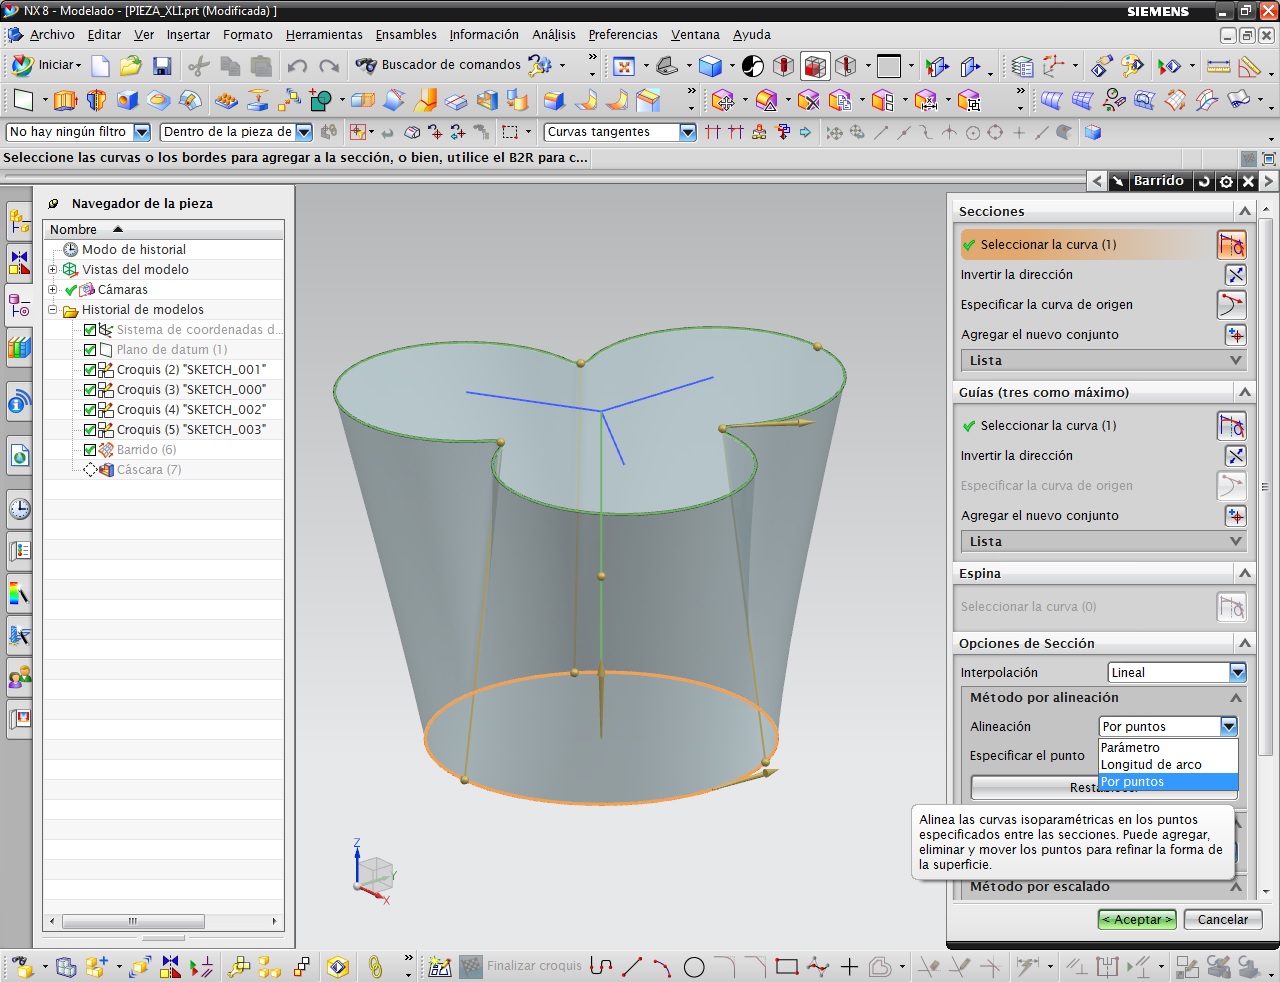Screen dimensions: 1280x982
Task: Click the Especificar la curva de origen icon in Secciones
Action: point(1232,304)
